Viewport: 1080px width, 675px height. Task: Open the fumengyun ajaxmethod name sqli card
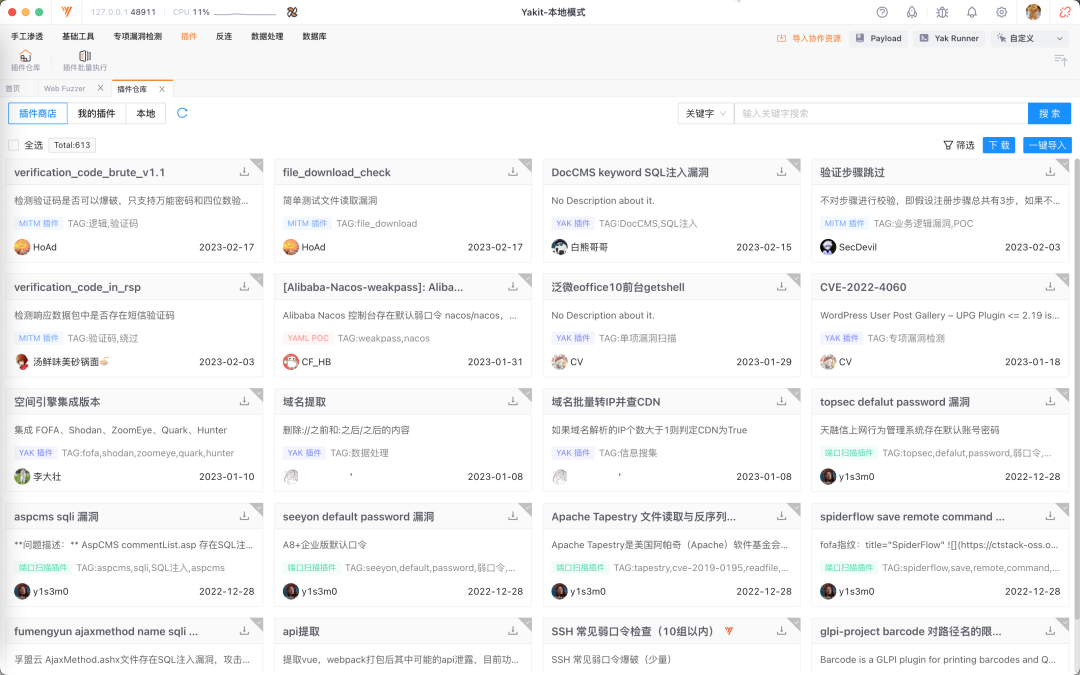[x=134, y=646]
